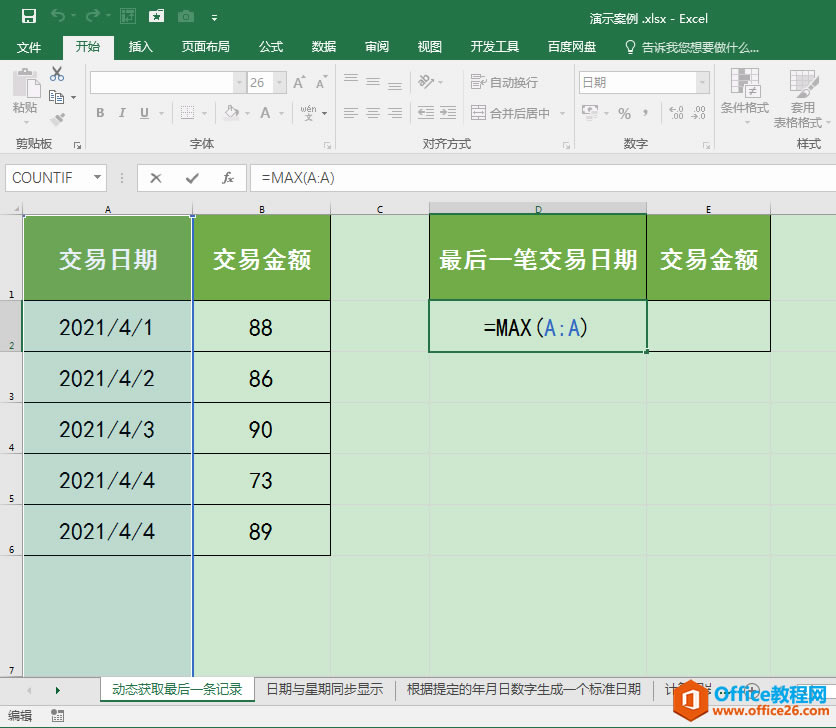The height and width of the screenshot is (728, 836).
Task: Toggle Underline formatting button
Action: point(144,113)
